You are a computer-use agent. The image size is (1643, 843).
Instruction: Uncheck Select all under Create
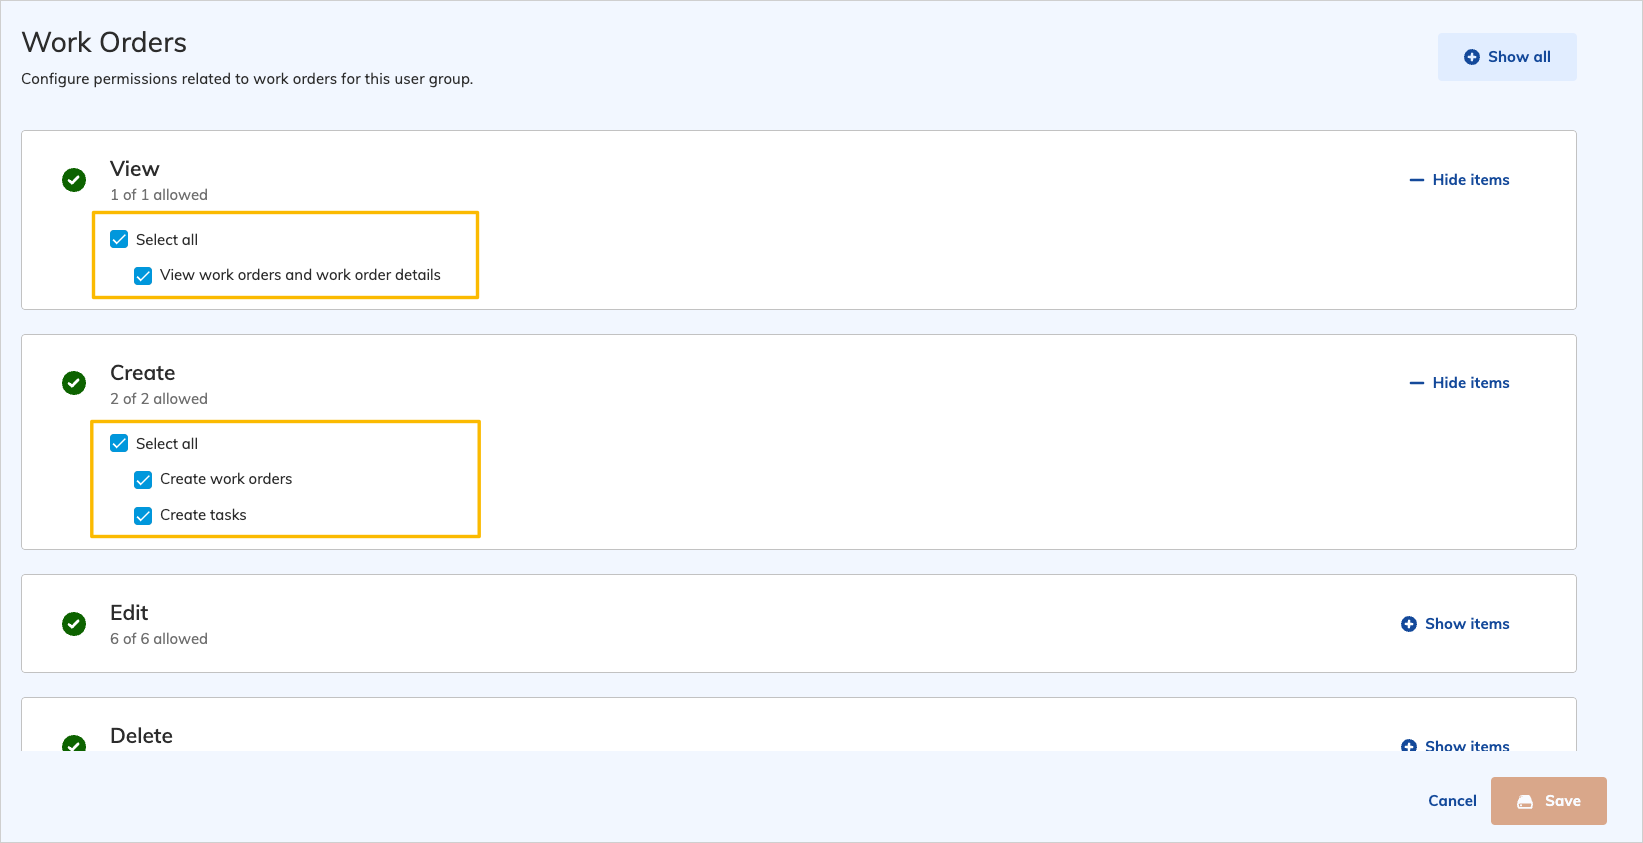pos(119,443)
